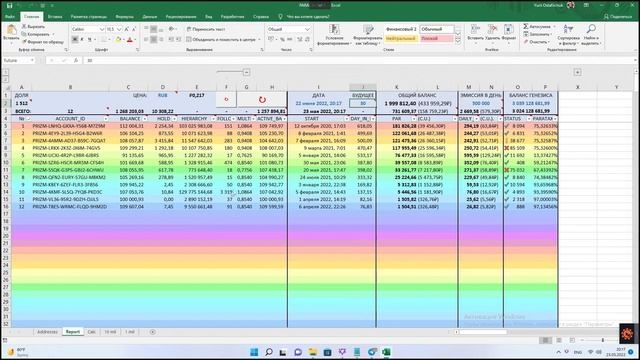Switch to the Page Layout (Разметка страницы) tab
This screenshot has width=640, height=360.
(x=89, y=17)
